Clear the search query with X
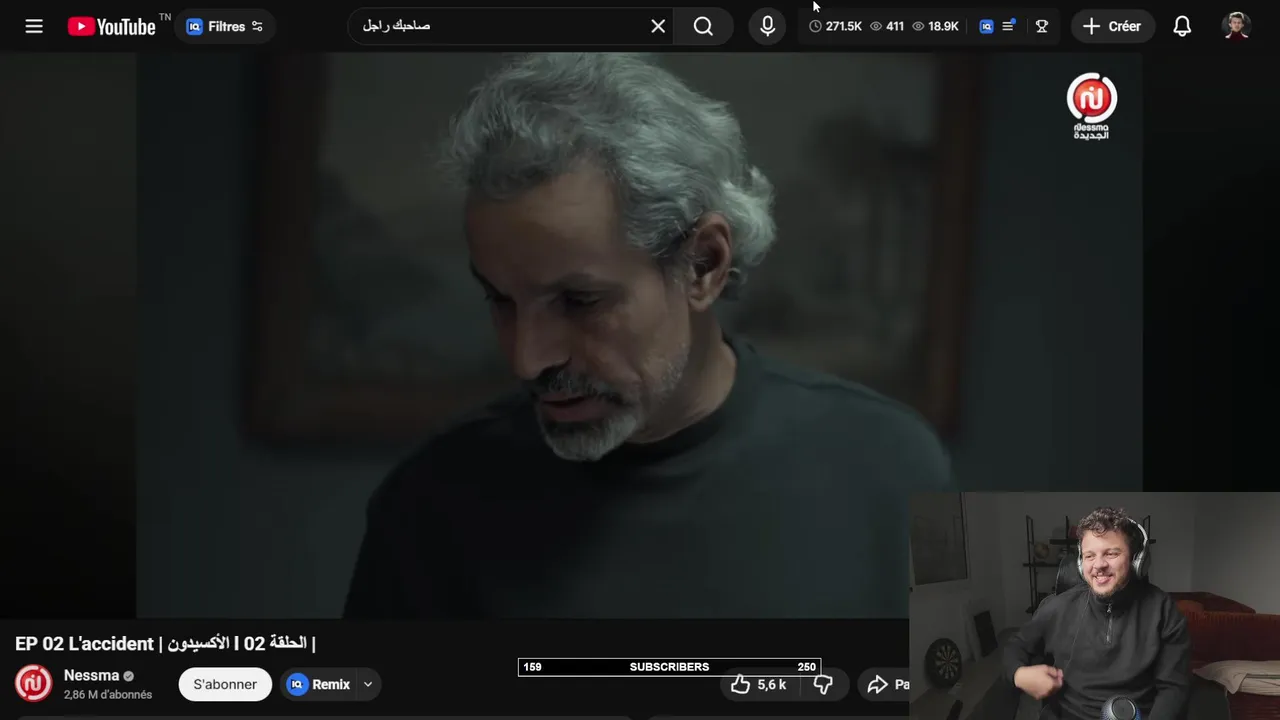Viewport: 1280px width, 720px height. click(658, 26)
